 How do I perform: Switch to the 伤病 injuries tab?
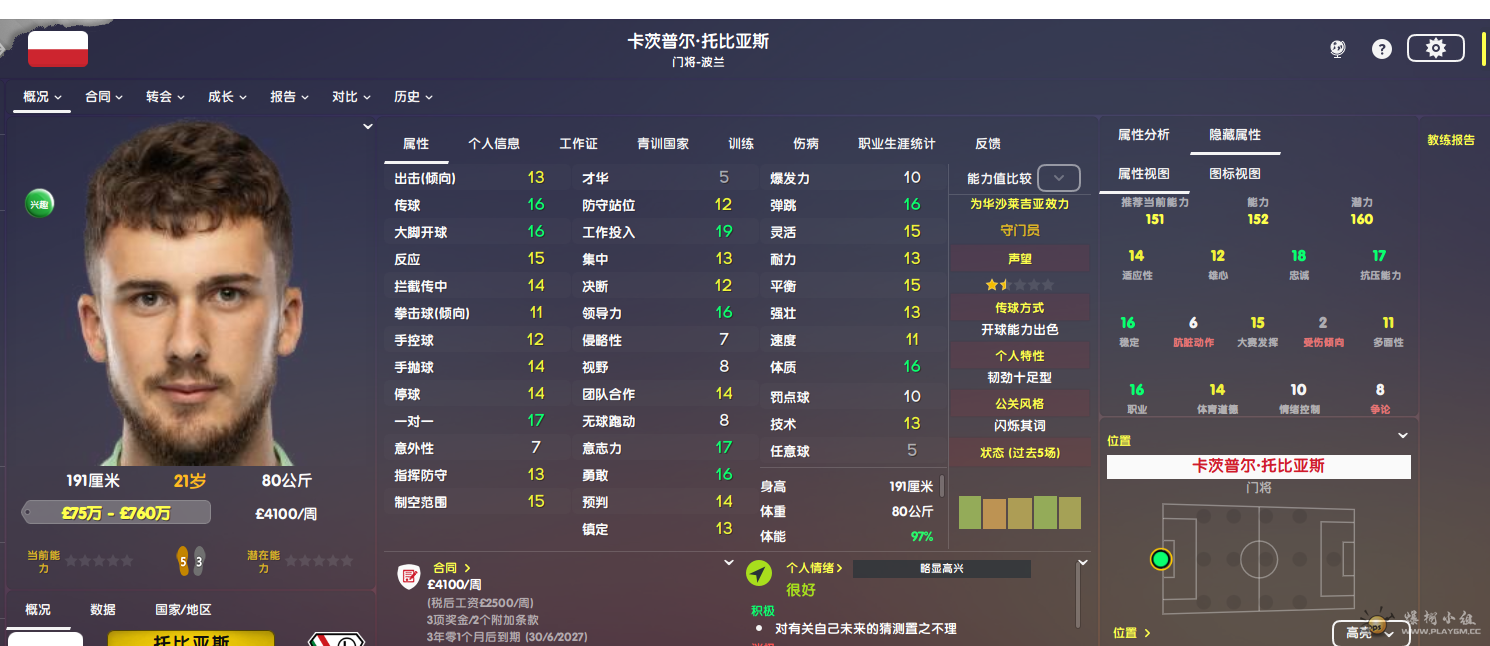[x=805, y=144]
